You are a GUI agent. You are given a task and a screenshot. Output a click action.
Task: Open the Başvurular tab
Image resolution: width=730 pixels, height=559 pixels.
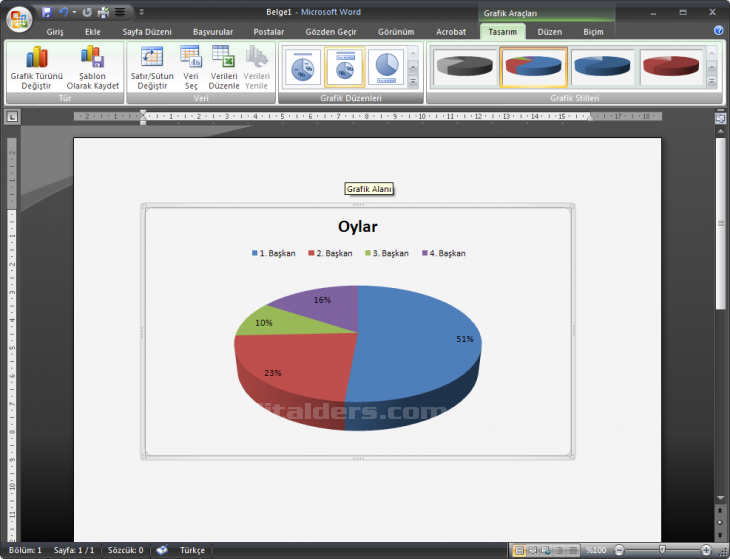click(x=213, y=32)
